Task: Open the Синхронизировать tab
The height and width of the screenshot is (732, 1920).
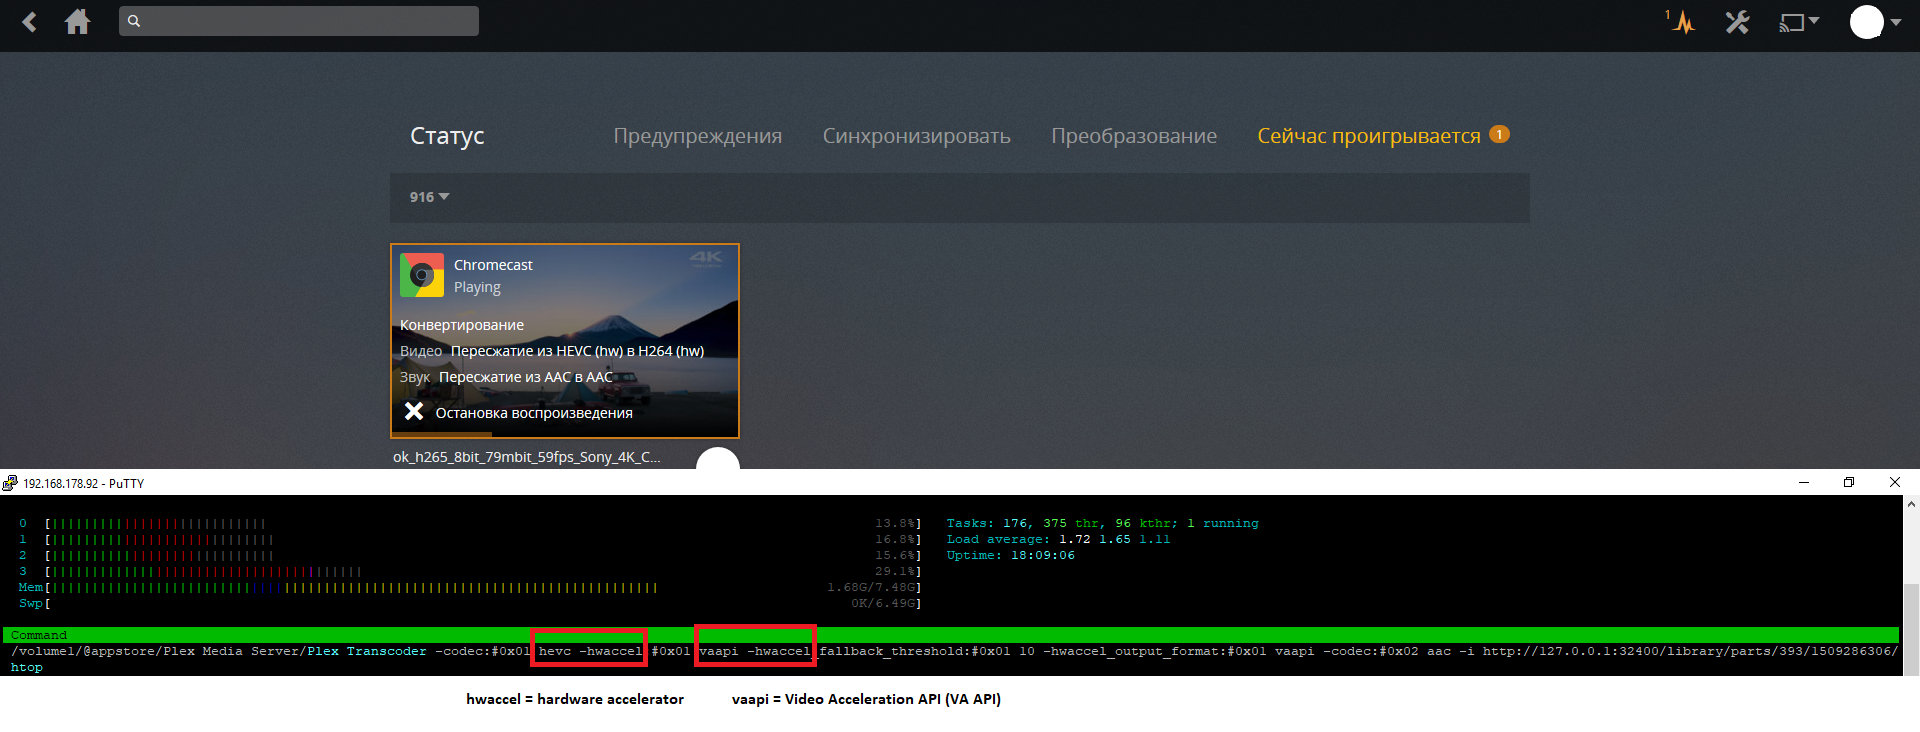Action: [x=916, y=136]
